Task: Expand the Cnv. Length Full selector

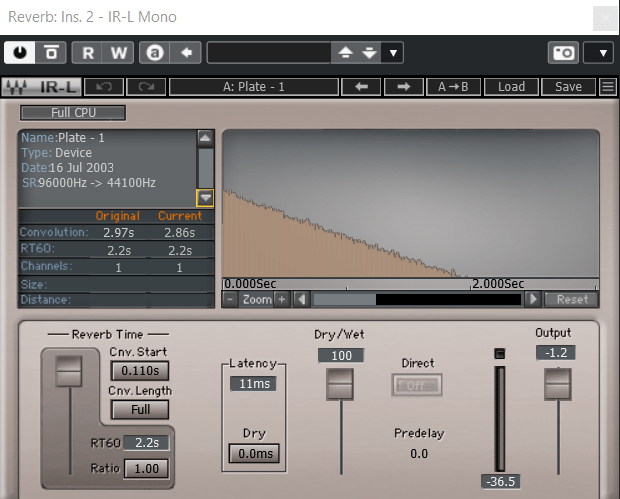Action: coord(138,409)
